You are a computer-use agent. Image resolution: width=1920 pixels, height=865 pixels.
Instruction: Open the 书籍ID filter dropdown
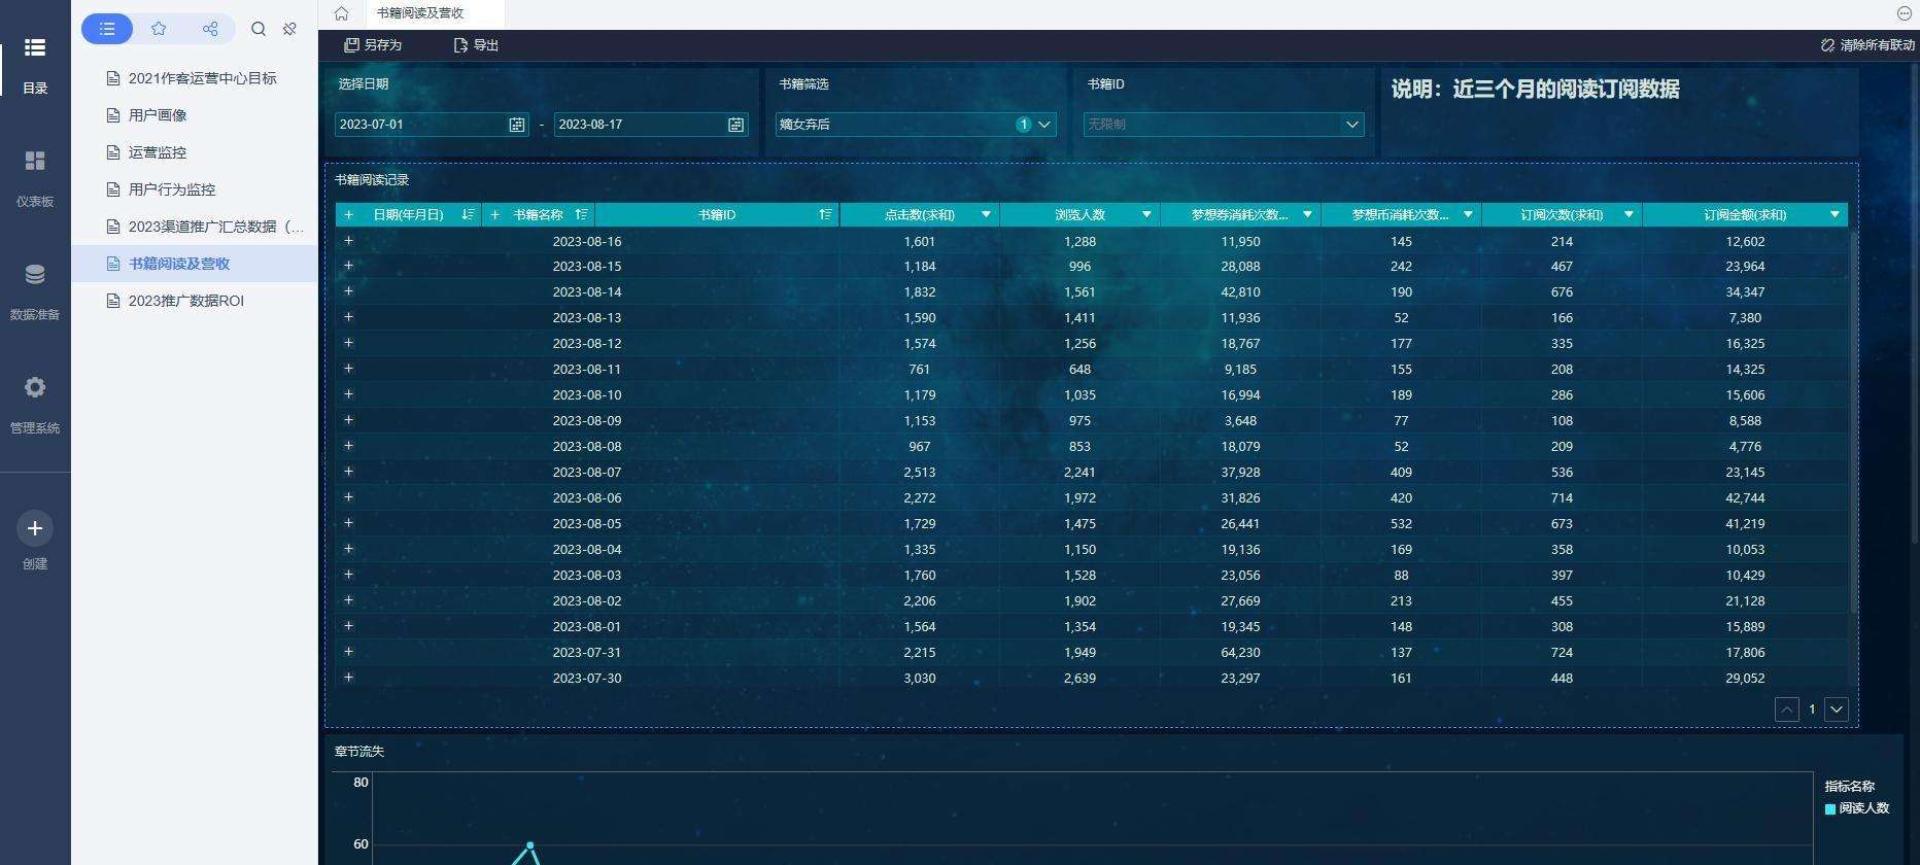pyautogui.click(x=1352, y=125)
